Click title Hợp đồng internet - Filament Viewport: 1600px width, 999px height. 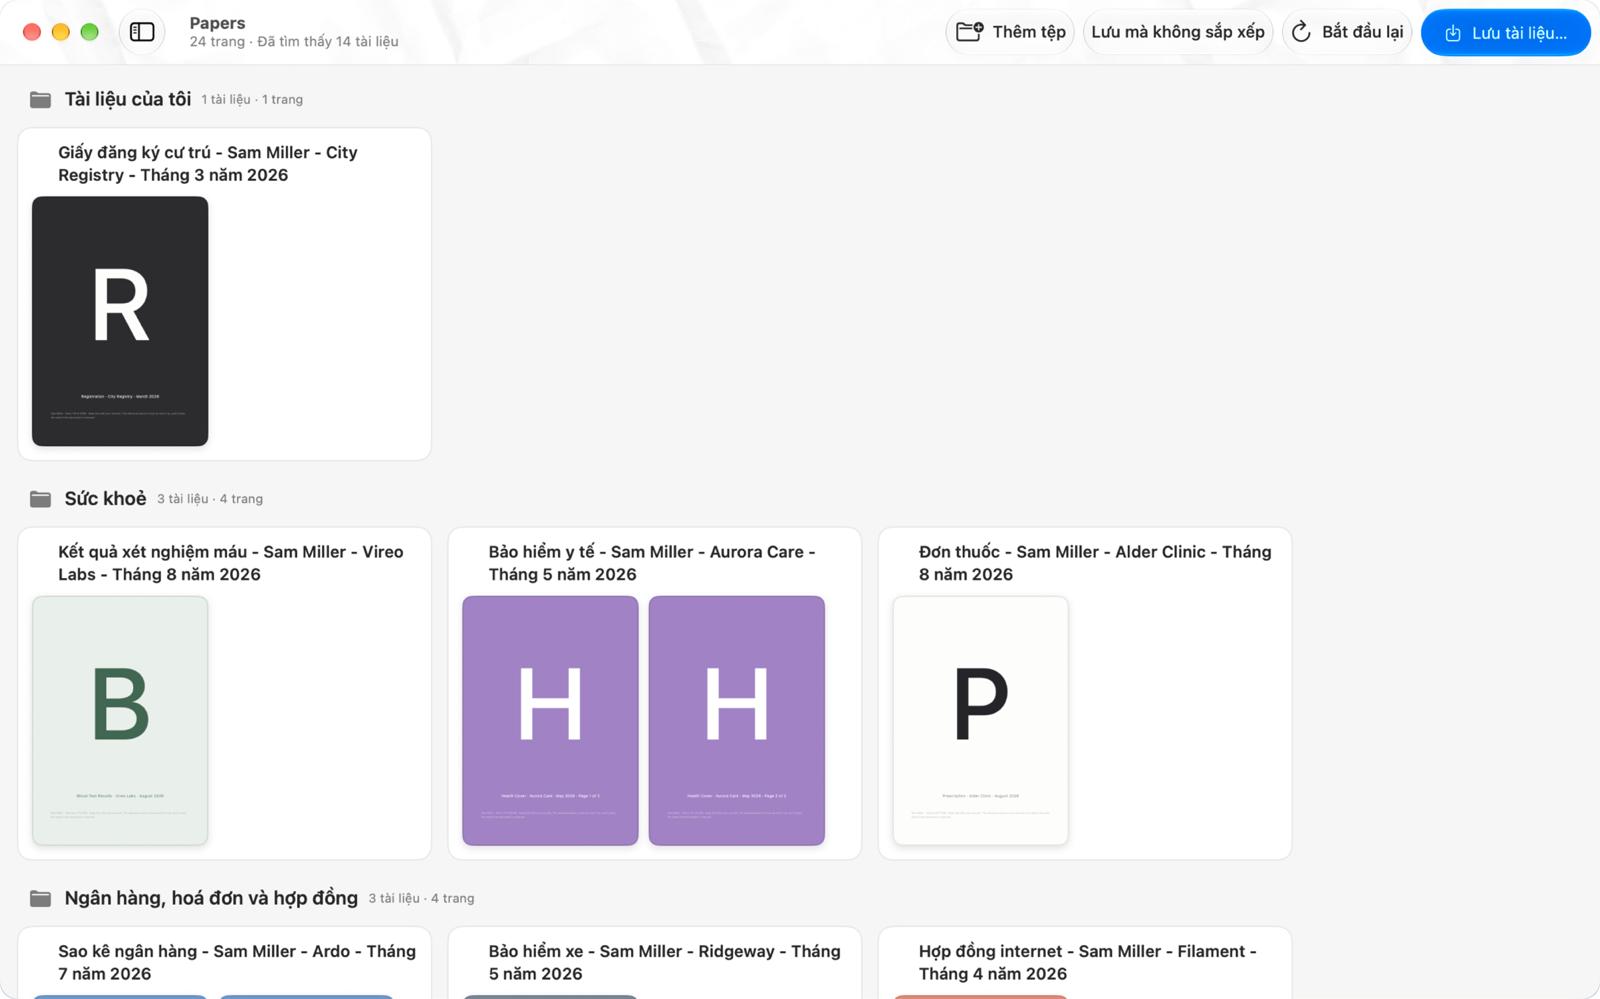(1088, 962)
